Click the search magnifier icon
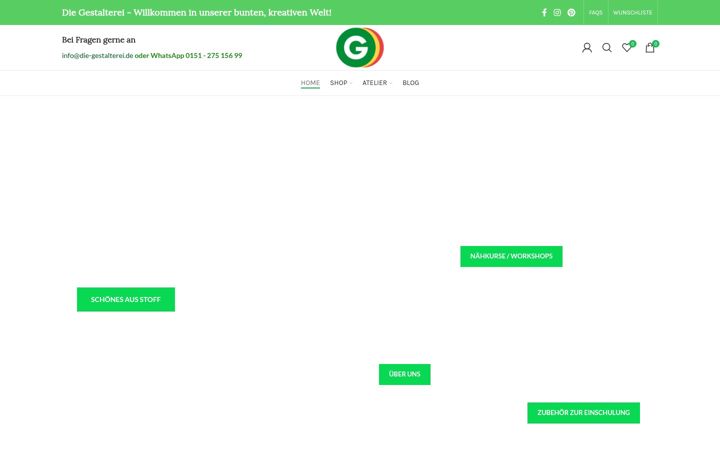720x450 pixels. click(x=607, y=48)
